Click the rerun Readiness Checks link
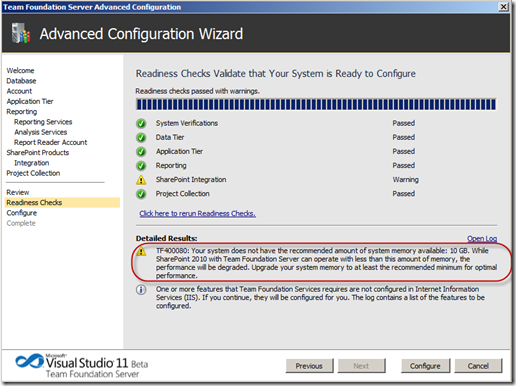The height and width of the screenshot is (386, 516). [198, 214]
